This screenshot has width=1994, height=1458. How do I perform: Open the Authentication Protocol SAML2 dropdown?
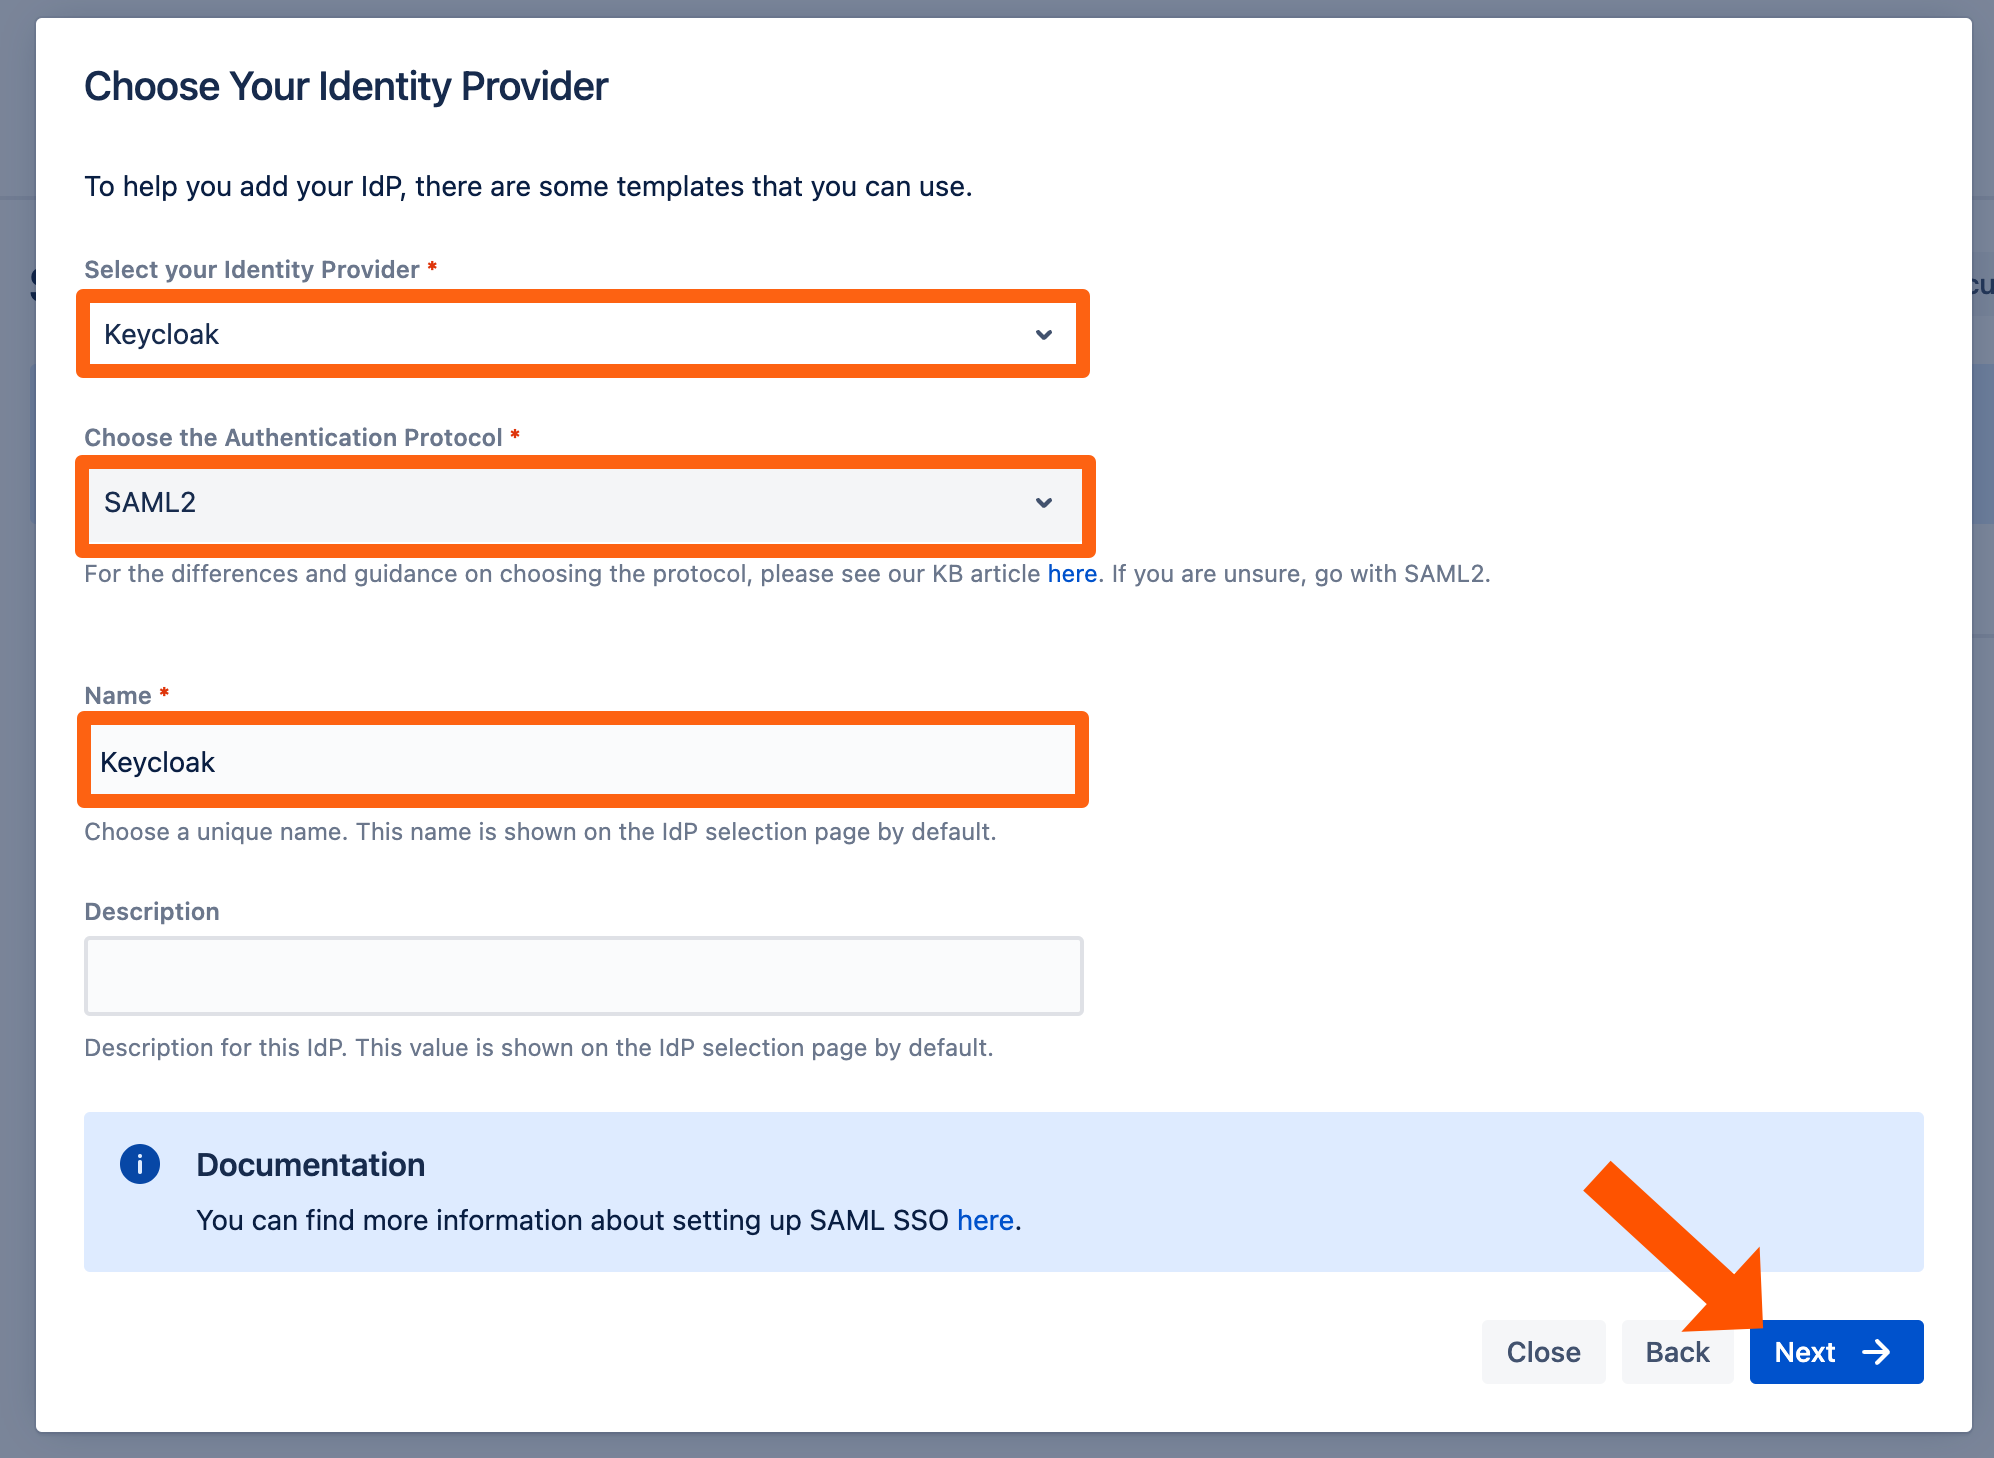point(560,502)
